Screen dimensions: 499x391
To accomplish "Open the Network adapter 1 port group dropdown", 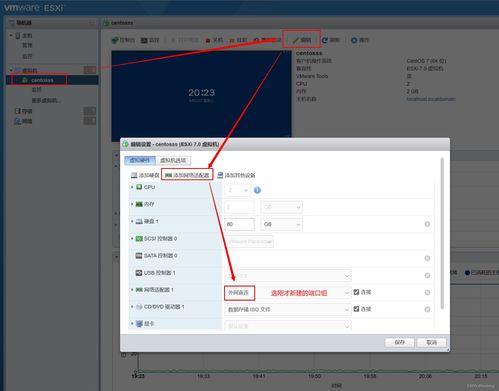I will [288, 293].
